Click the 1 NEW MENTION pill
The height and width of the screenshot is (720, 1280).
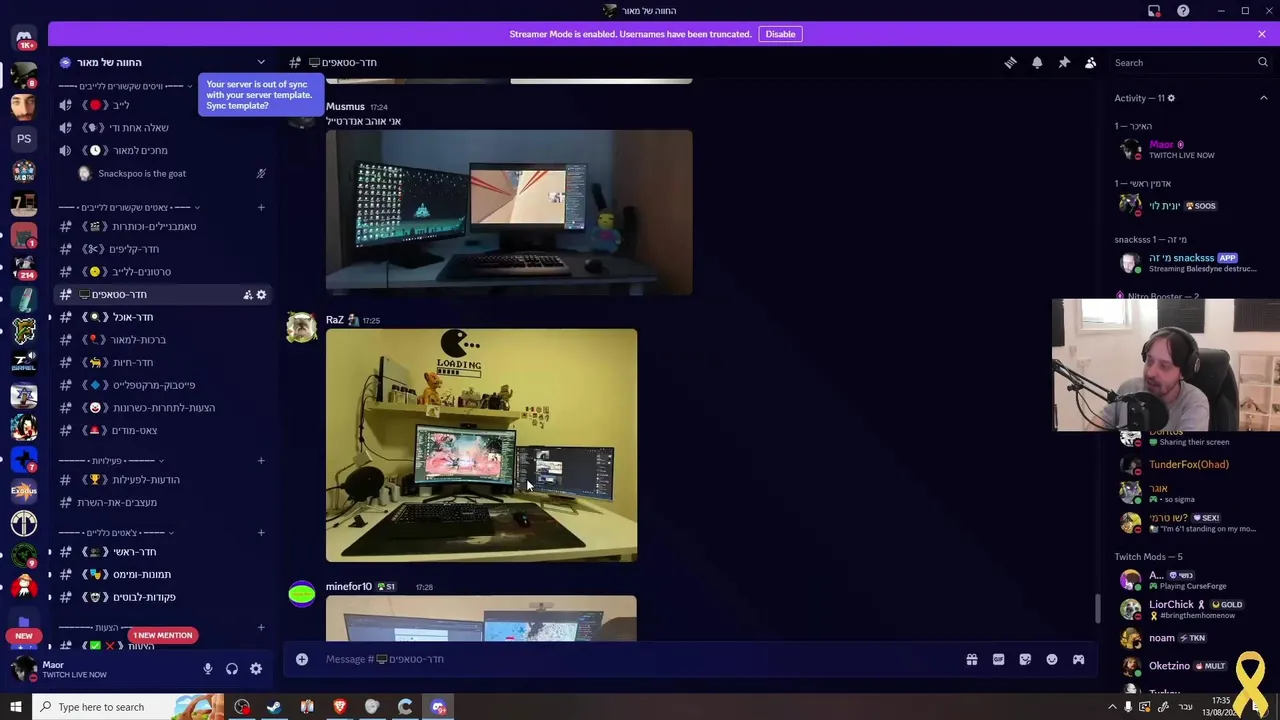click(x=162, y=635)
